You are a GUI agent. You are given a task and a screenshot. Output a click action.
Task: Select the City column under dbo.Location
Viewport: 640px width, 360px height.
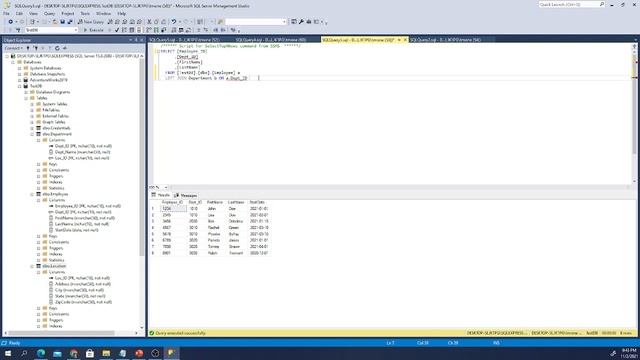(79, 290)
